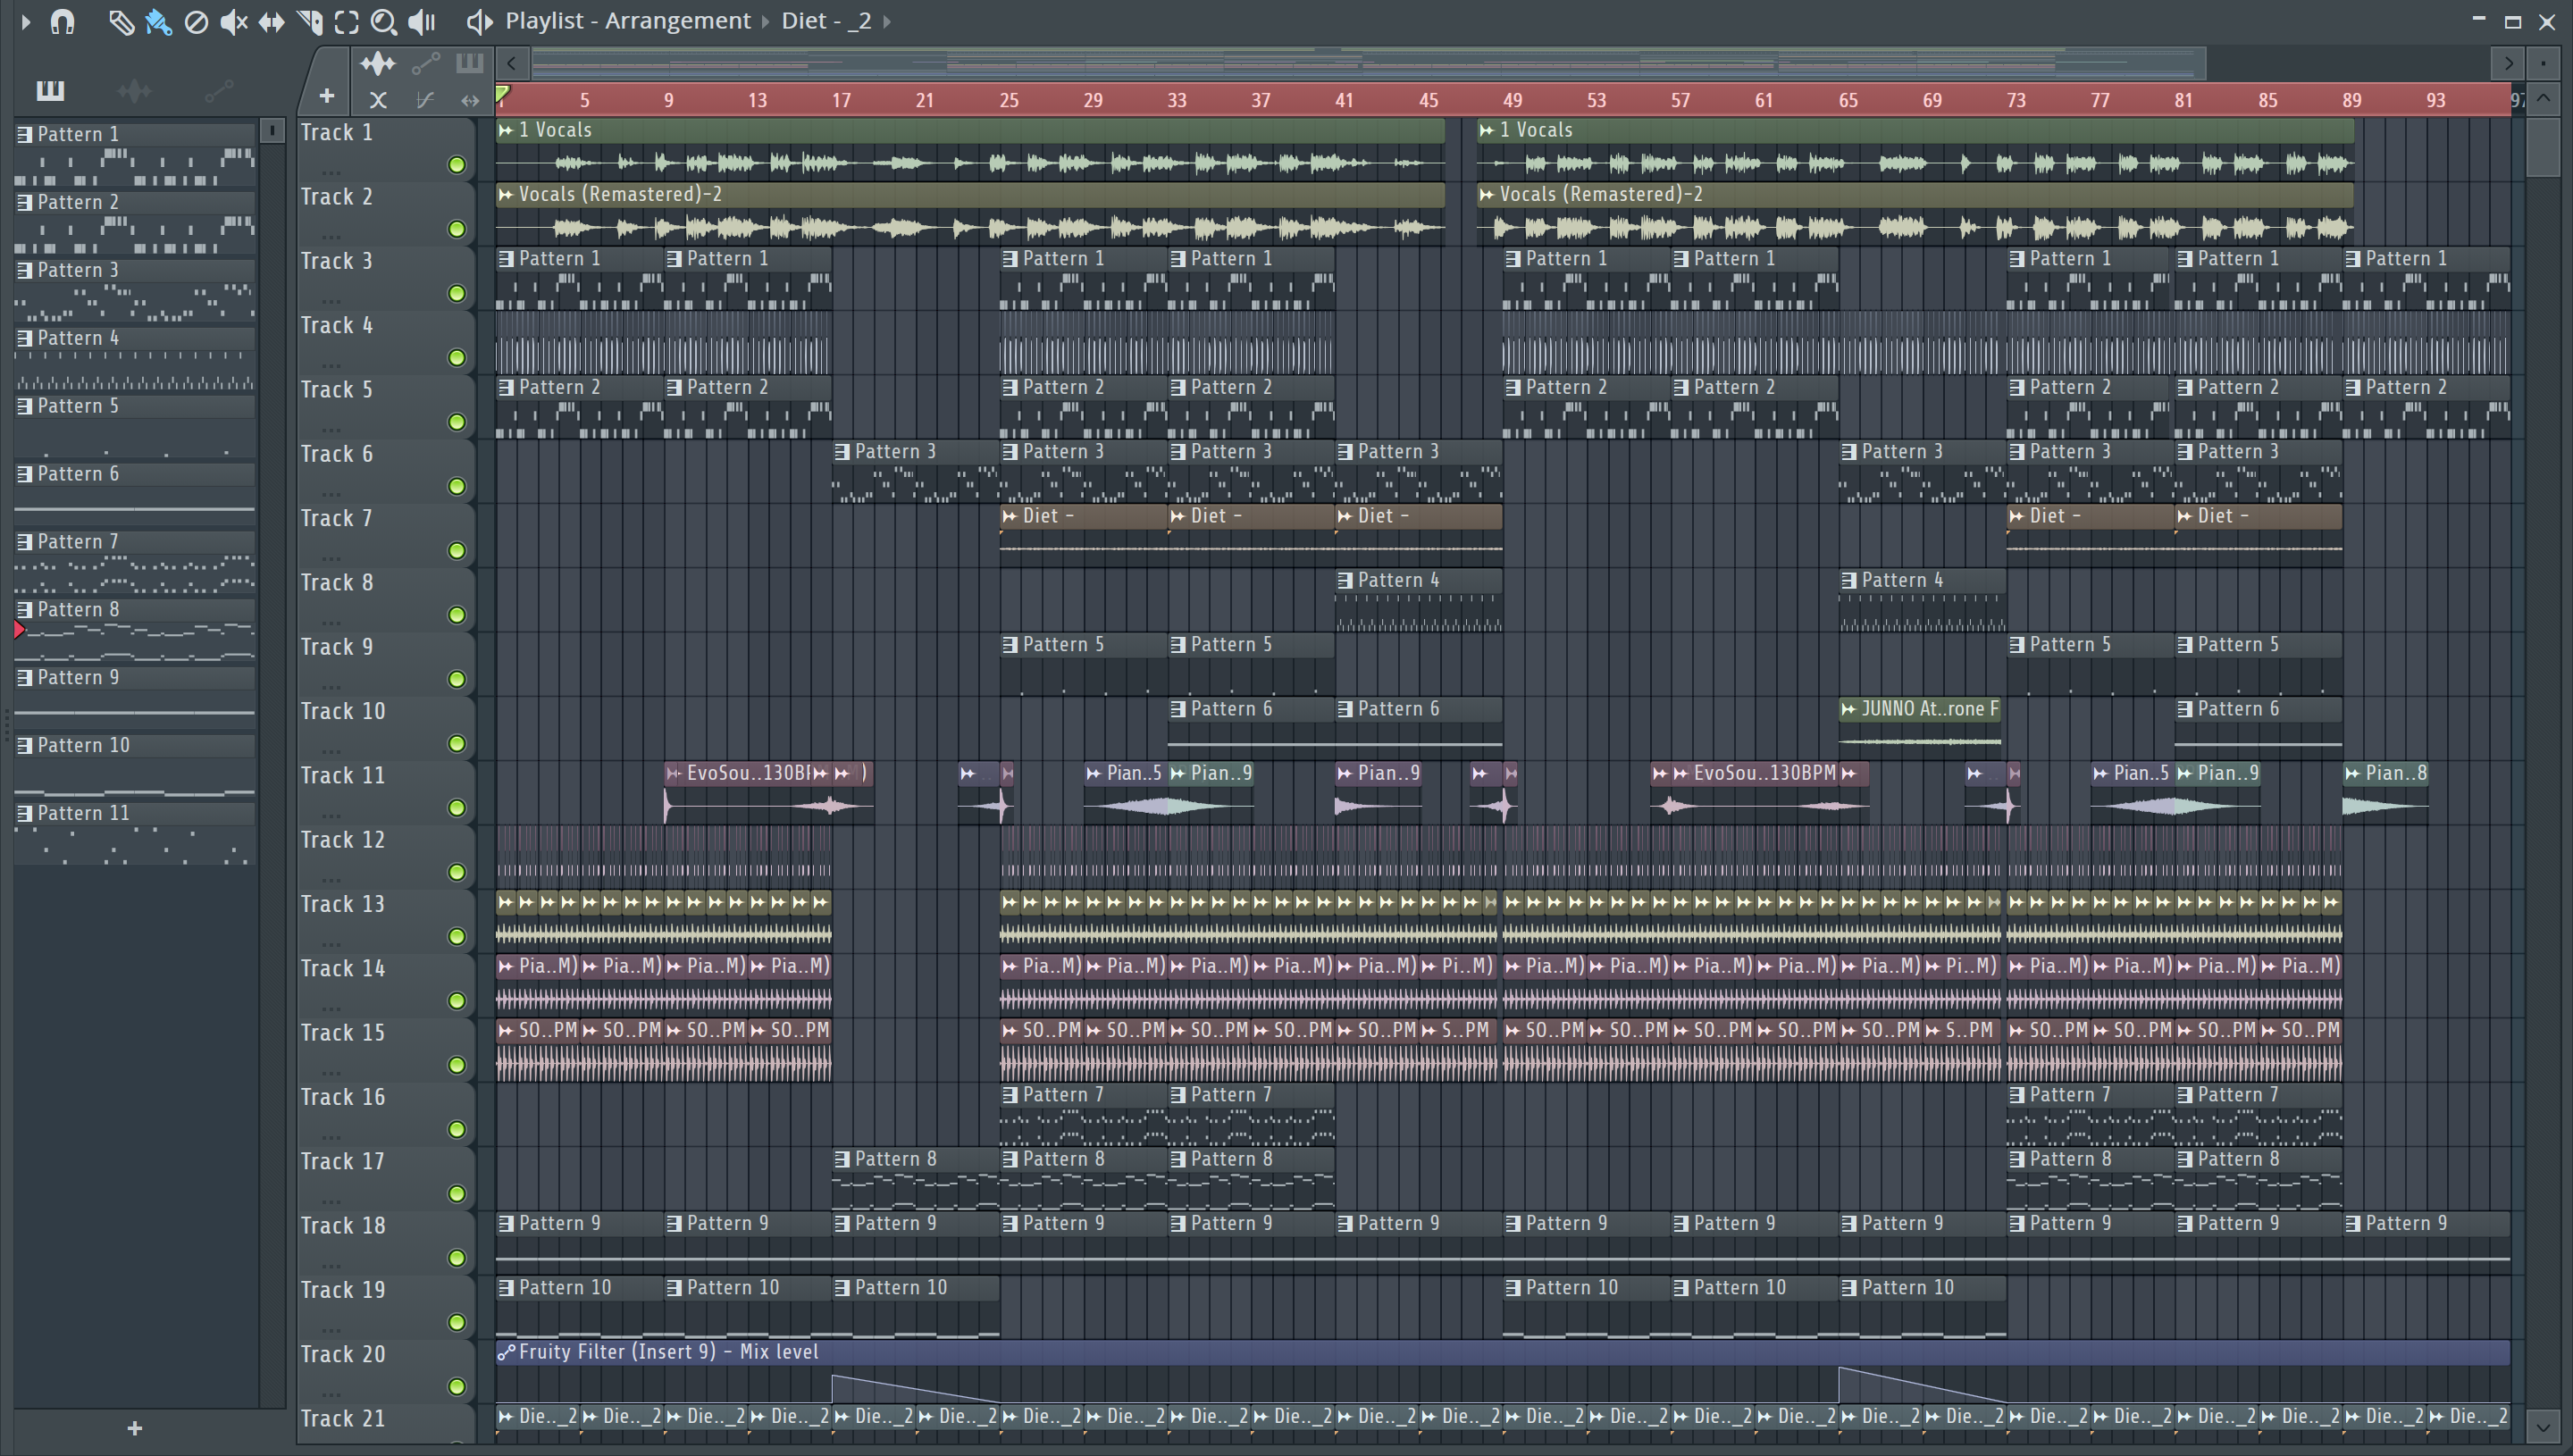Focus automation clips icon
Screen dimensions: 2573x1456
pos(426,64)
